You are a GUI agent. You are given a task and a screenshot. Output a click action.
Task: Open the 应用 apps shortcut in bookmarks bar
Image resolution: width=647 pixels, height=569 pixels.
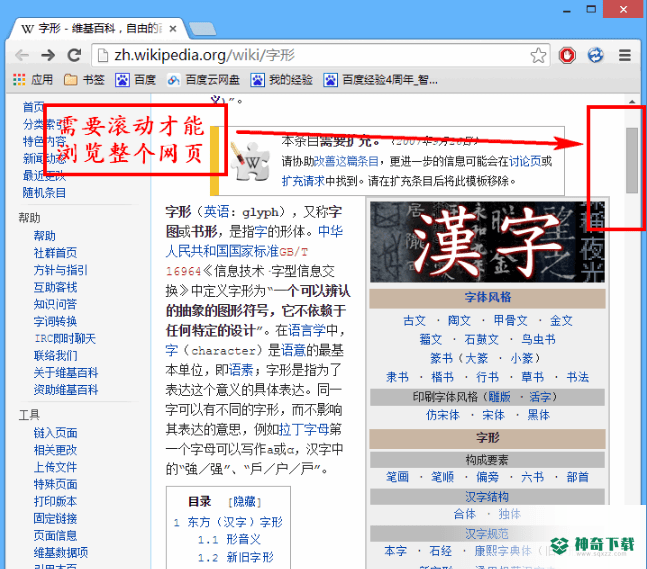pyautogui.click(x=33, y=80)
